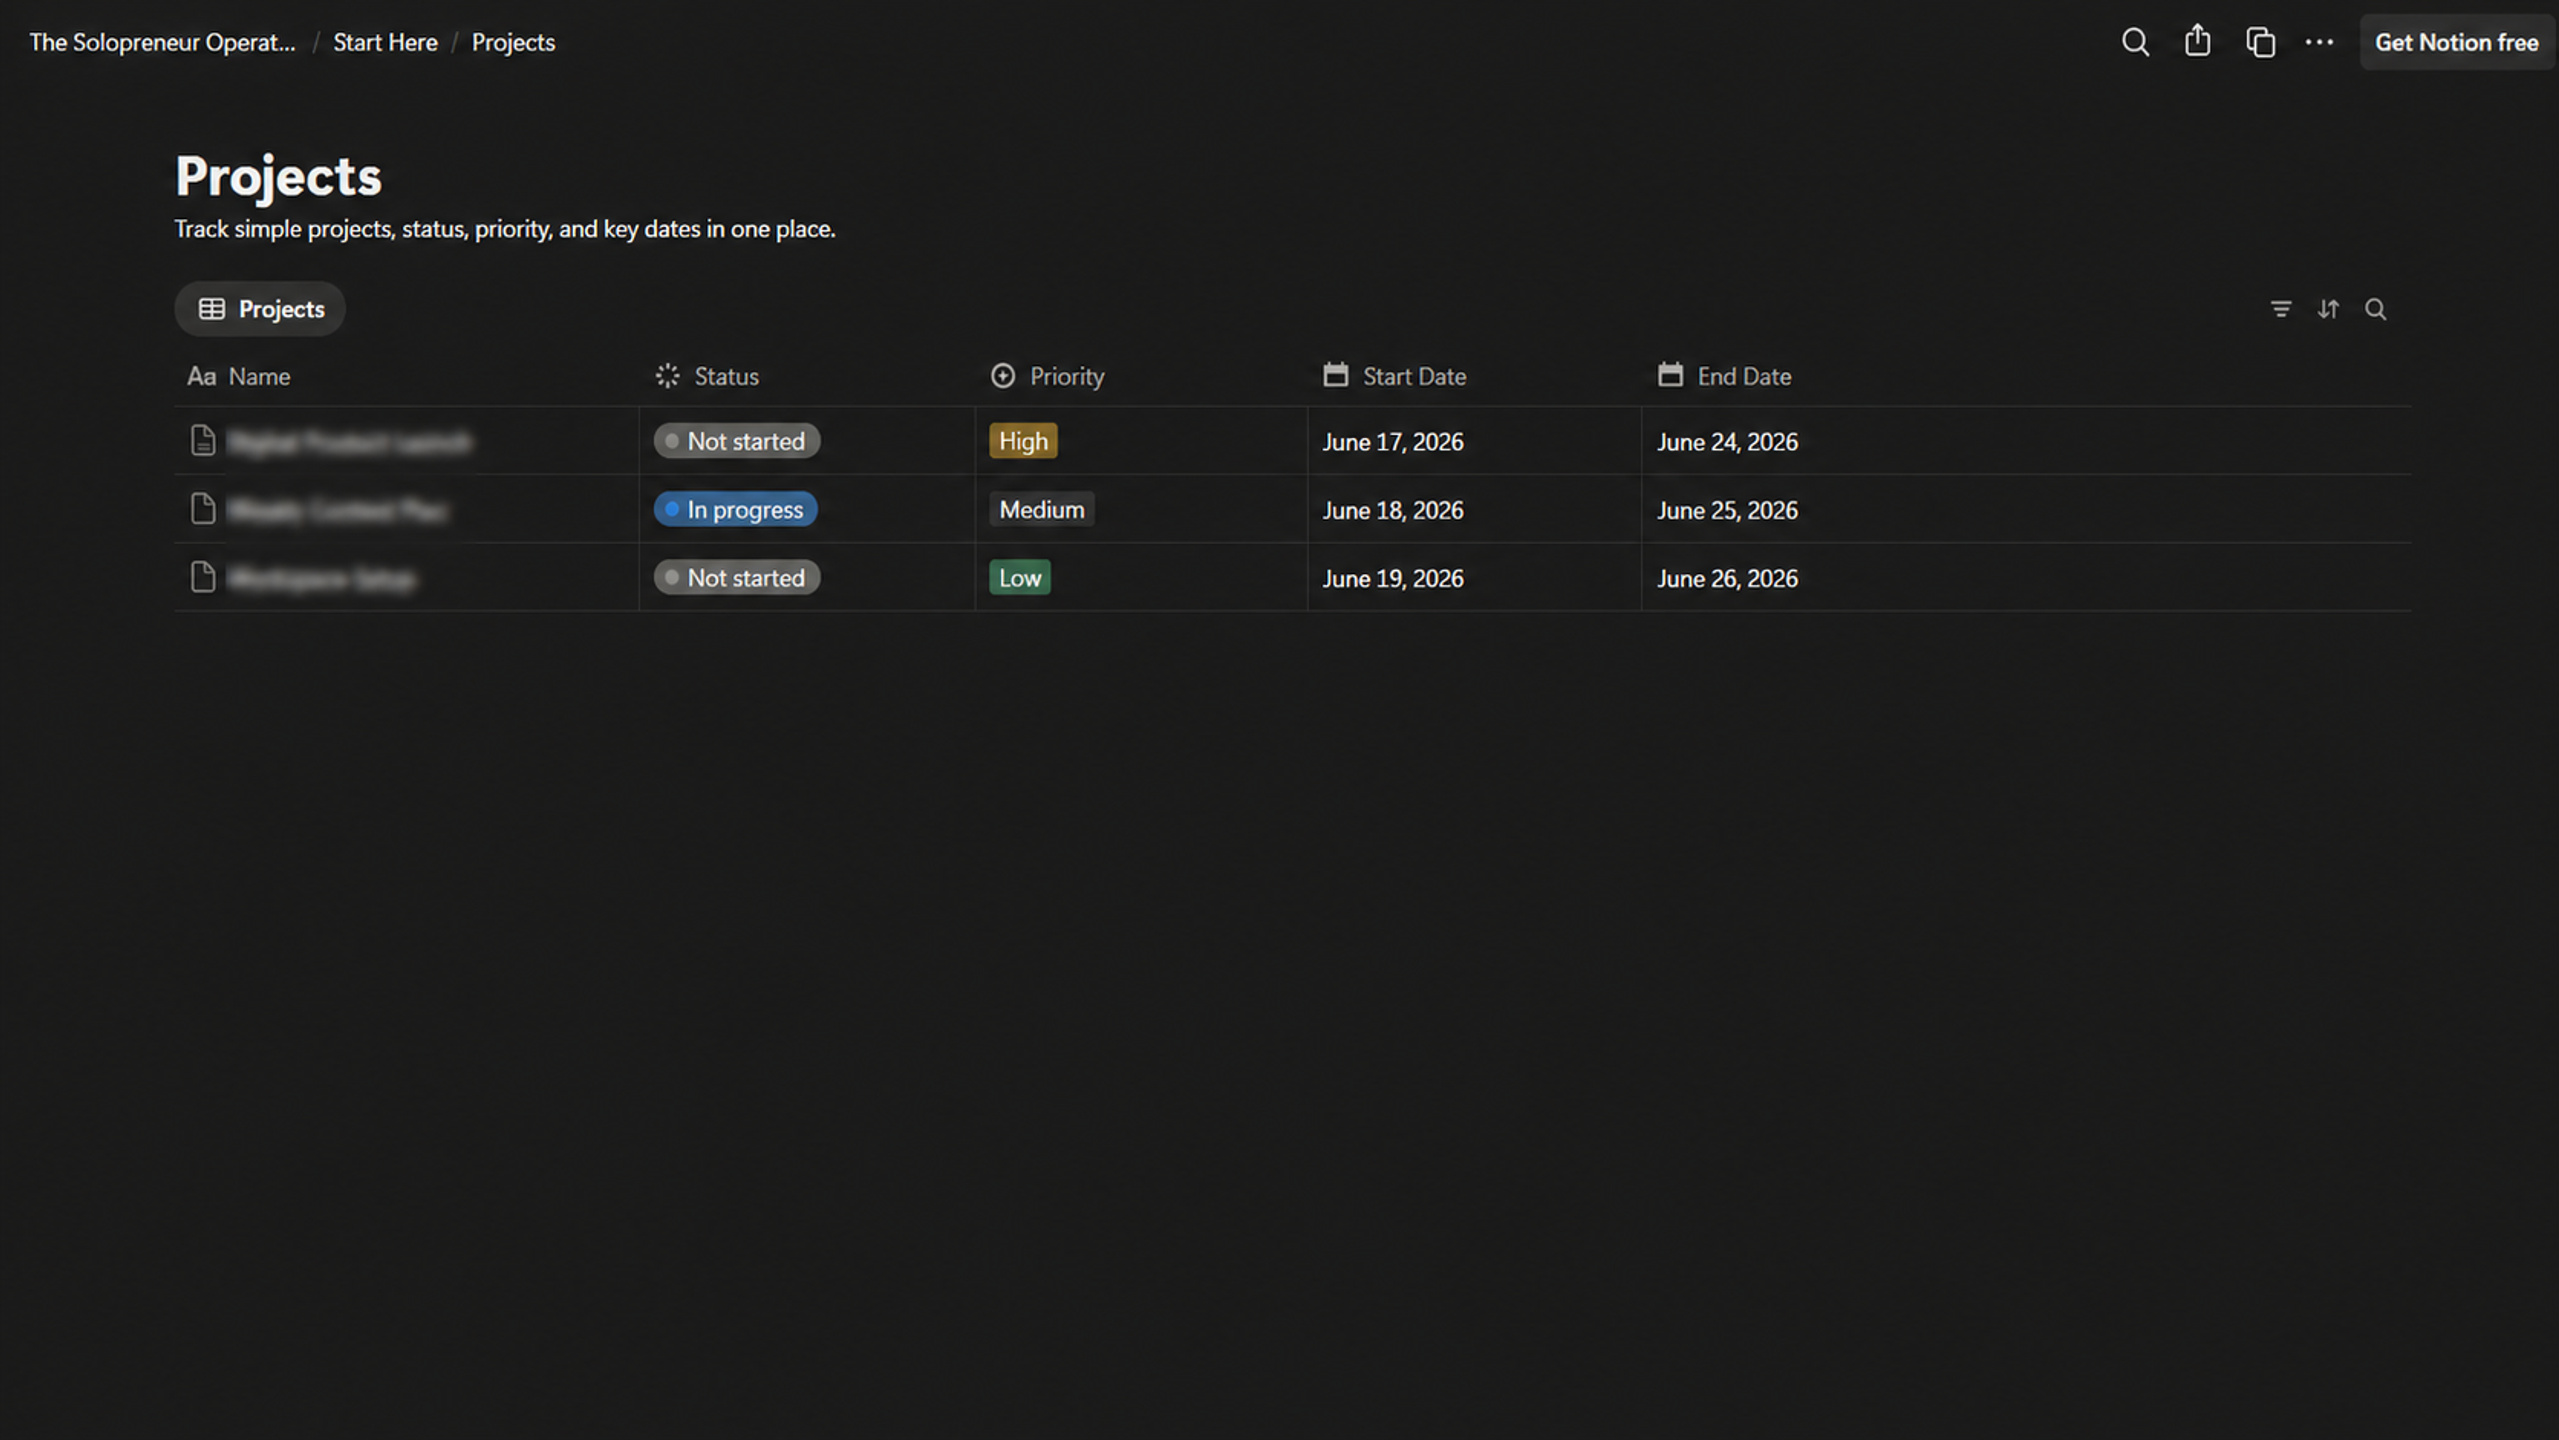This screenshot has height=1440, width=2559.
Task: Click page icon in the High priority row
Action: click(203, 441)
